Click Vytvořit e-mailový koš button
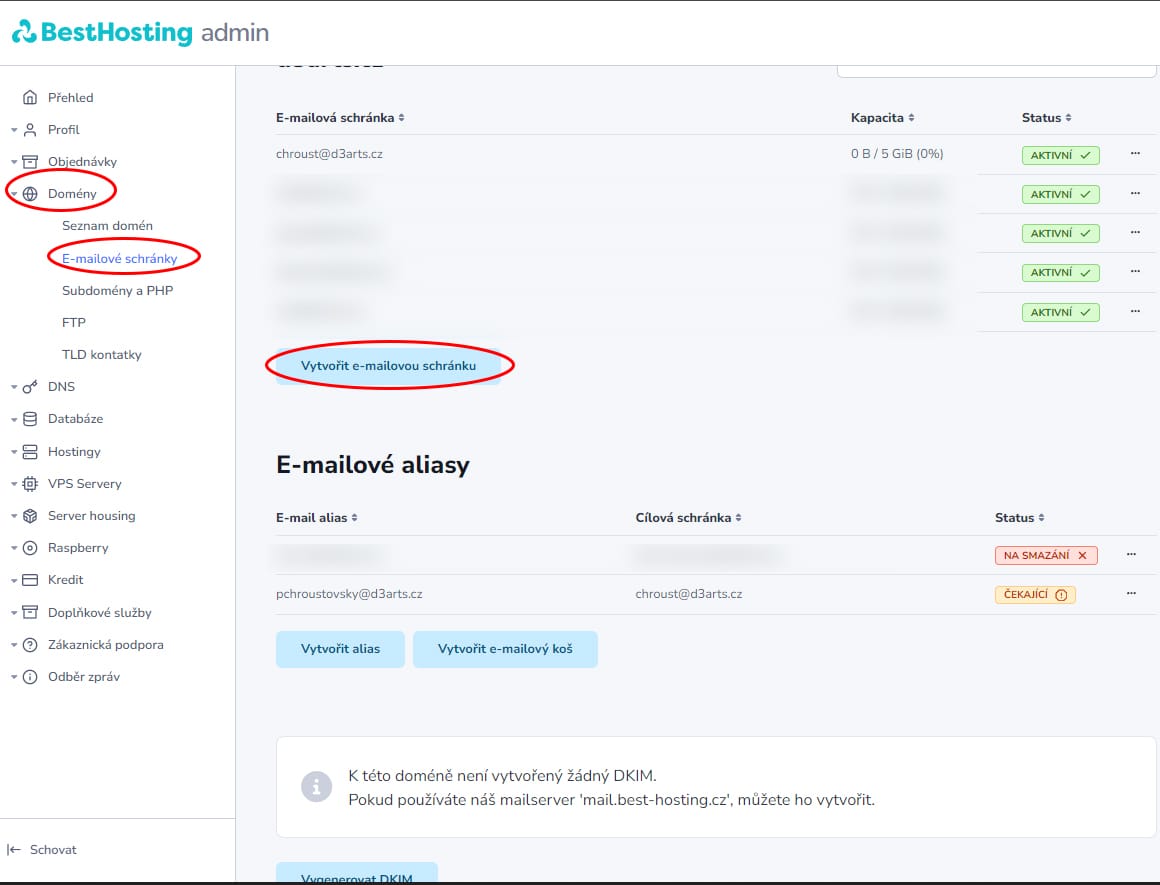The image size is (1160, 885). tap(505, 649)
